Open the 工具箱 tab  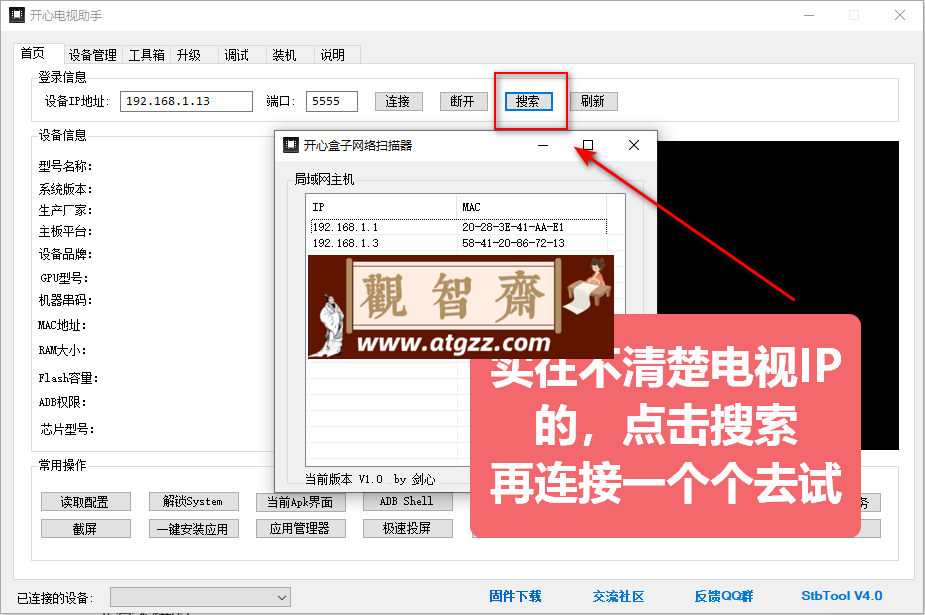pos(146,55)
